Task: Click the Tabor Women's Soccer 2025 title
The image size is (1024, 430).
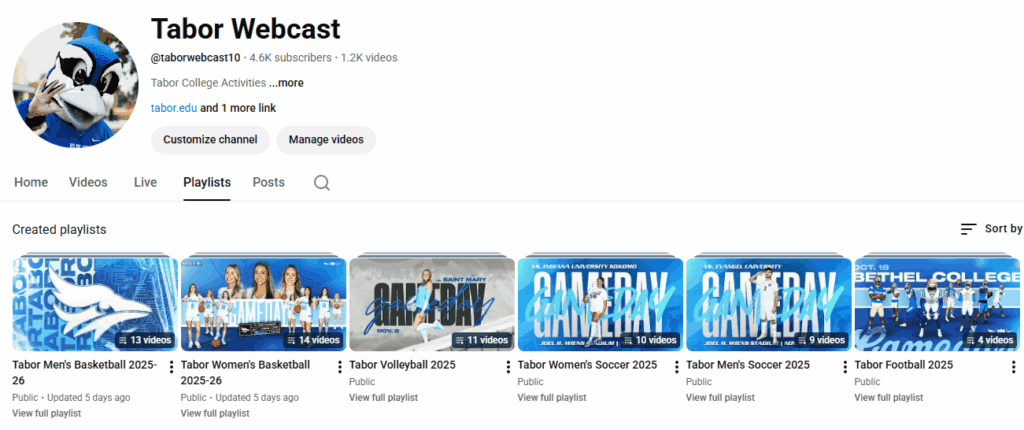Action: coord(587,365)
